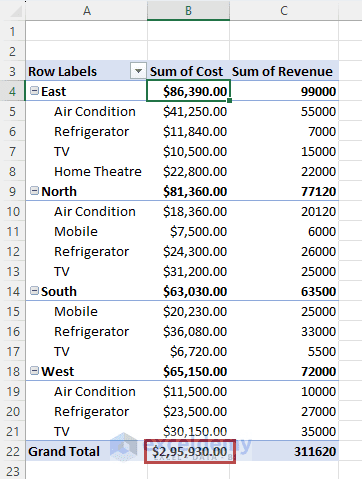This screenshot has height=479, width=362.
Task: Select the revenue value 20120
Action: pyautogui.click(x=284, y=211)
